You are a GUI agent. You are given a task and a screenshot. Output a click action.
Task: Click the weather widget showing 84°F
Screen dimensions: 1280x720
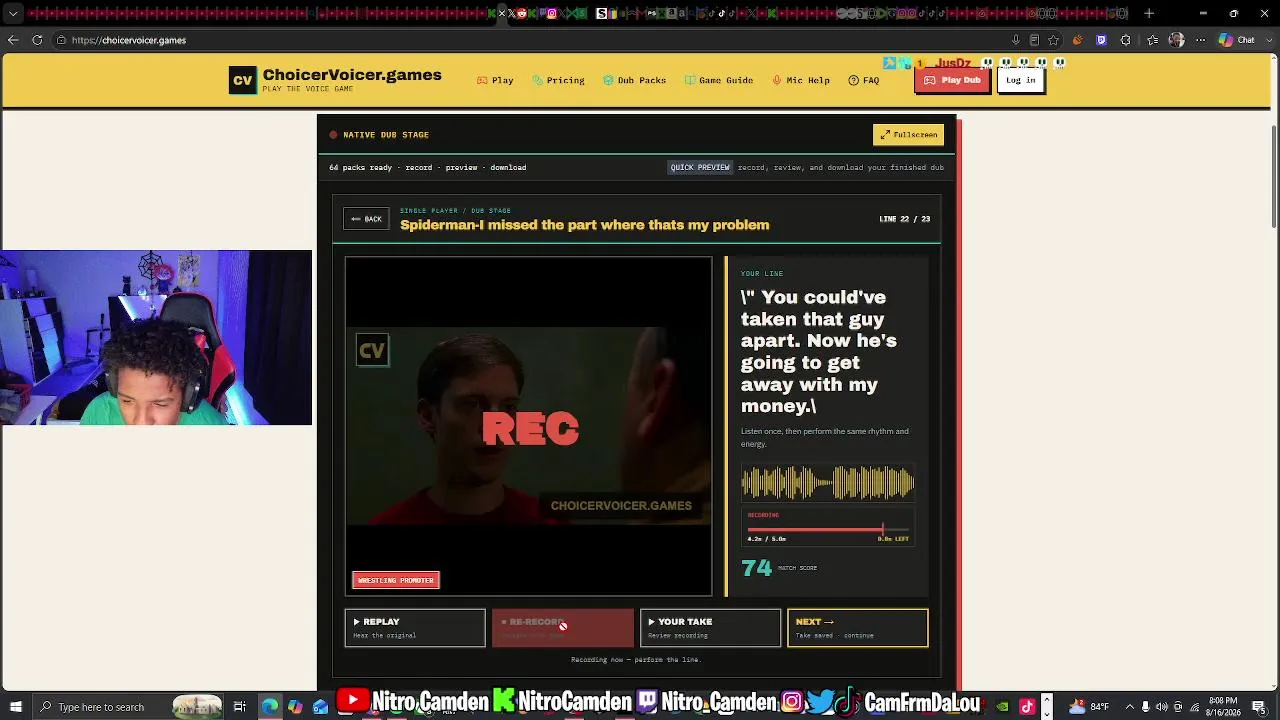coord(1090,707)
